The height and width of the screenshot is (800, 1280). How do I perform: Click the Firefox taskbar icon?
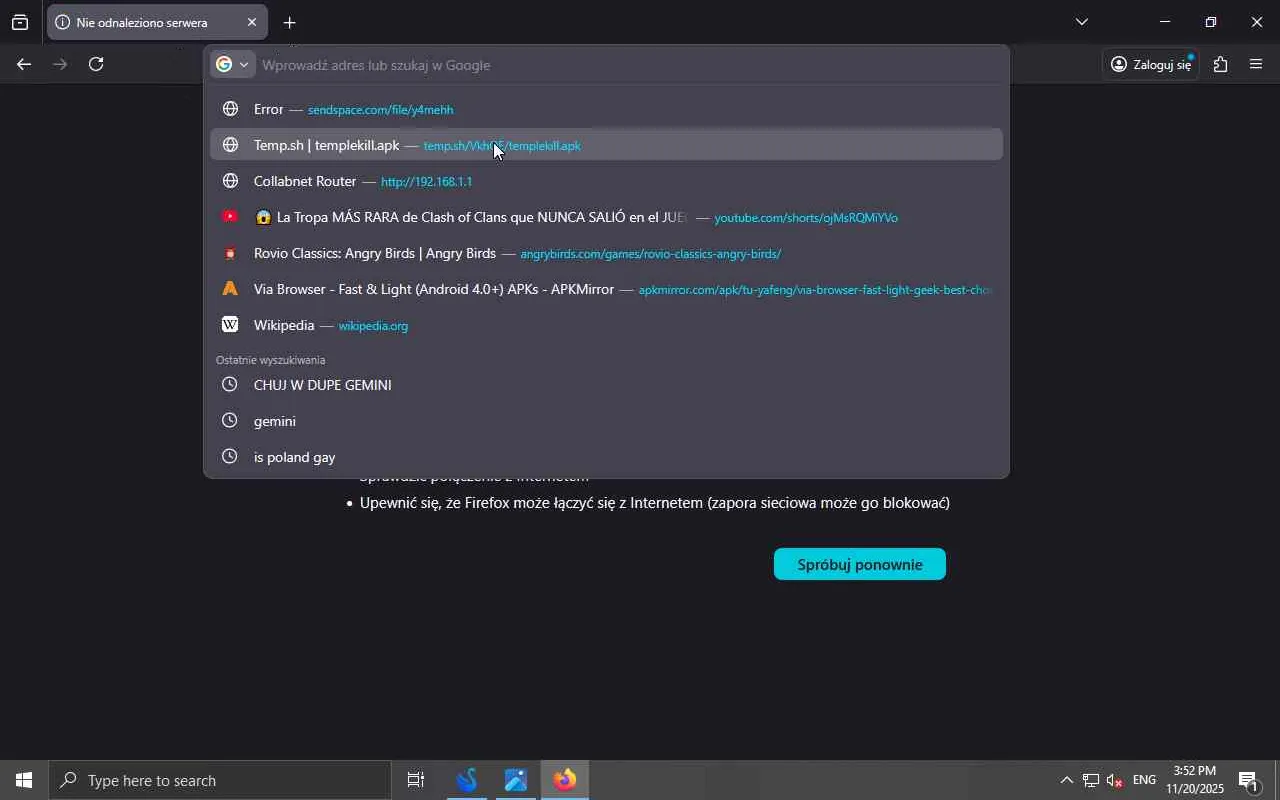tap(565, 780)
